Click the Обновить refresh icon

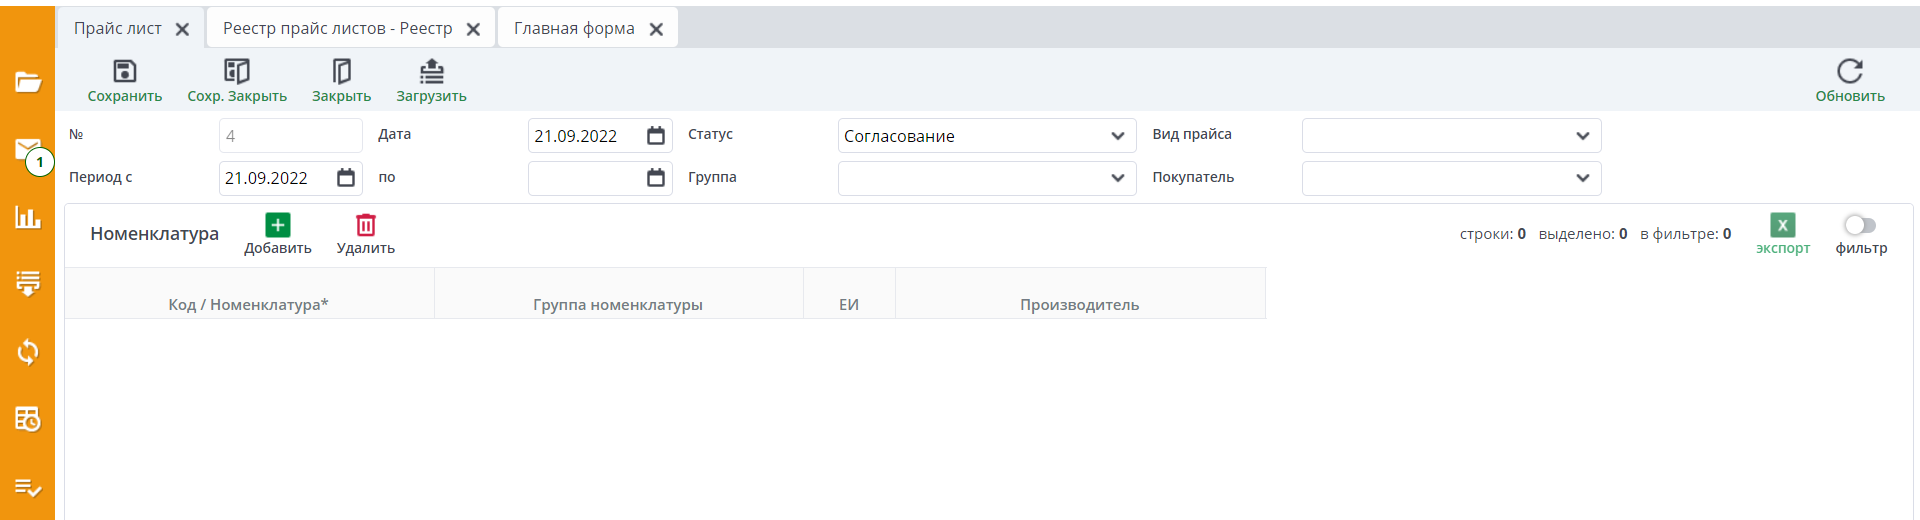tap(1849, 71)
